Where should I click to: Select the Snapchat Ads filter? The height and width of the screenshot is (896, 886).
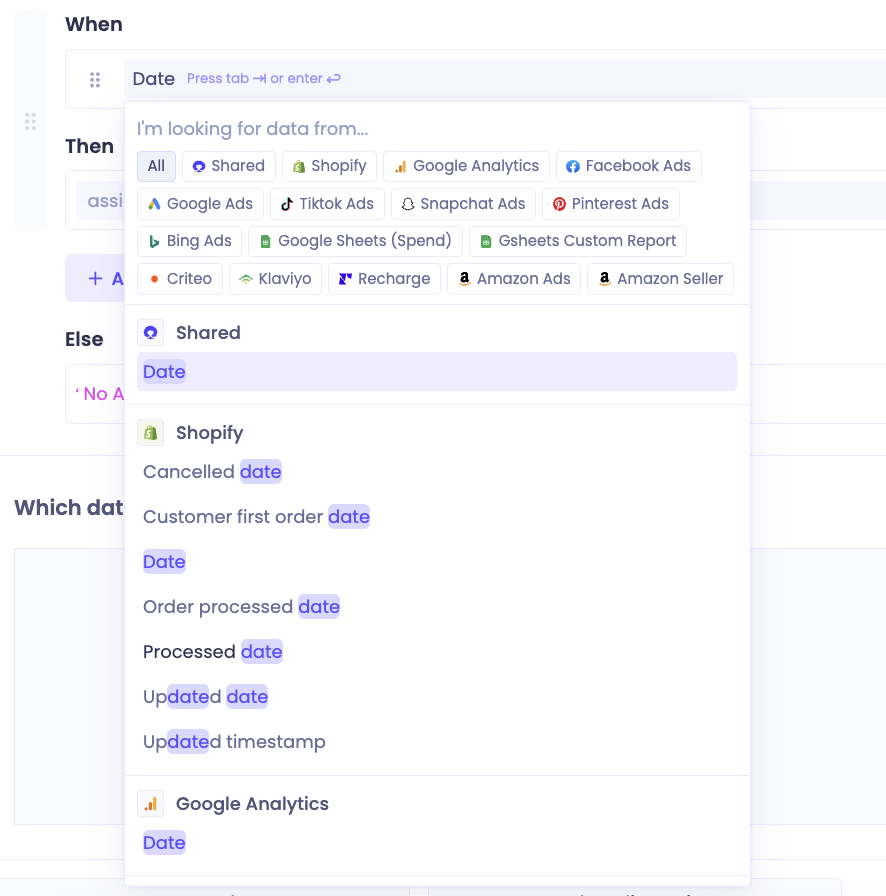[464, 204]
